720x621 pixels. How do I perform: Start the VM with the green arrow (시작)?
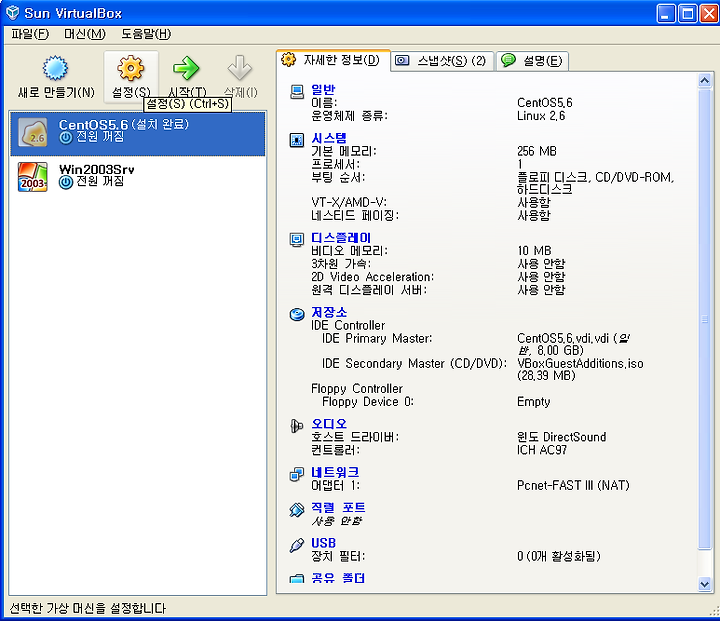pyautogui.click(x=186, y=68)
